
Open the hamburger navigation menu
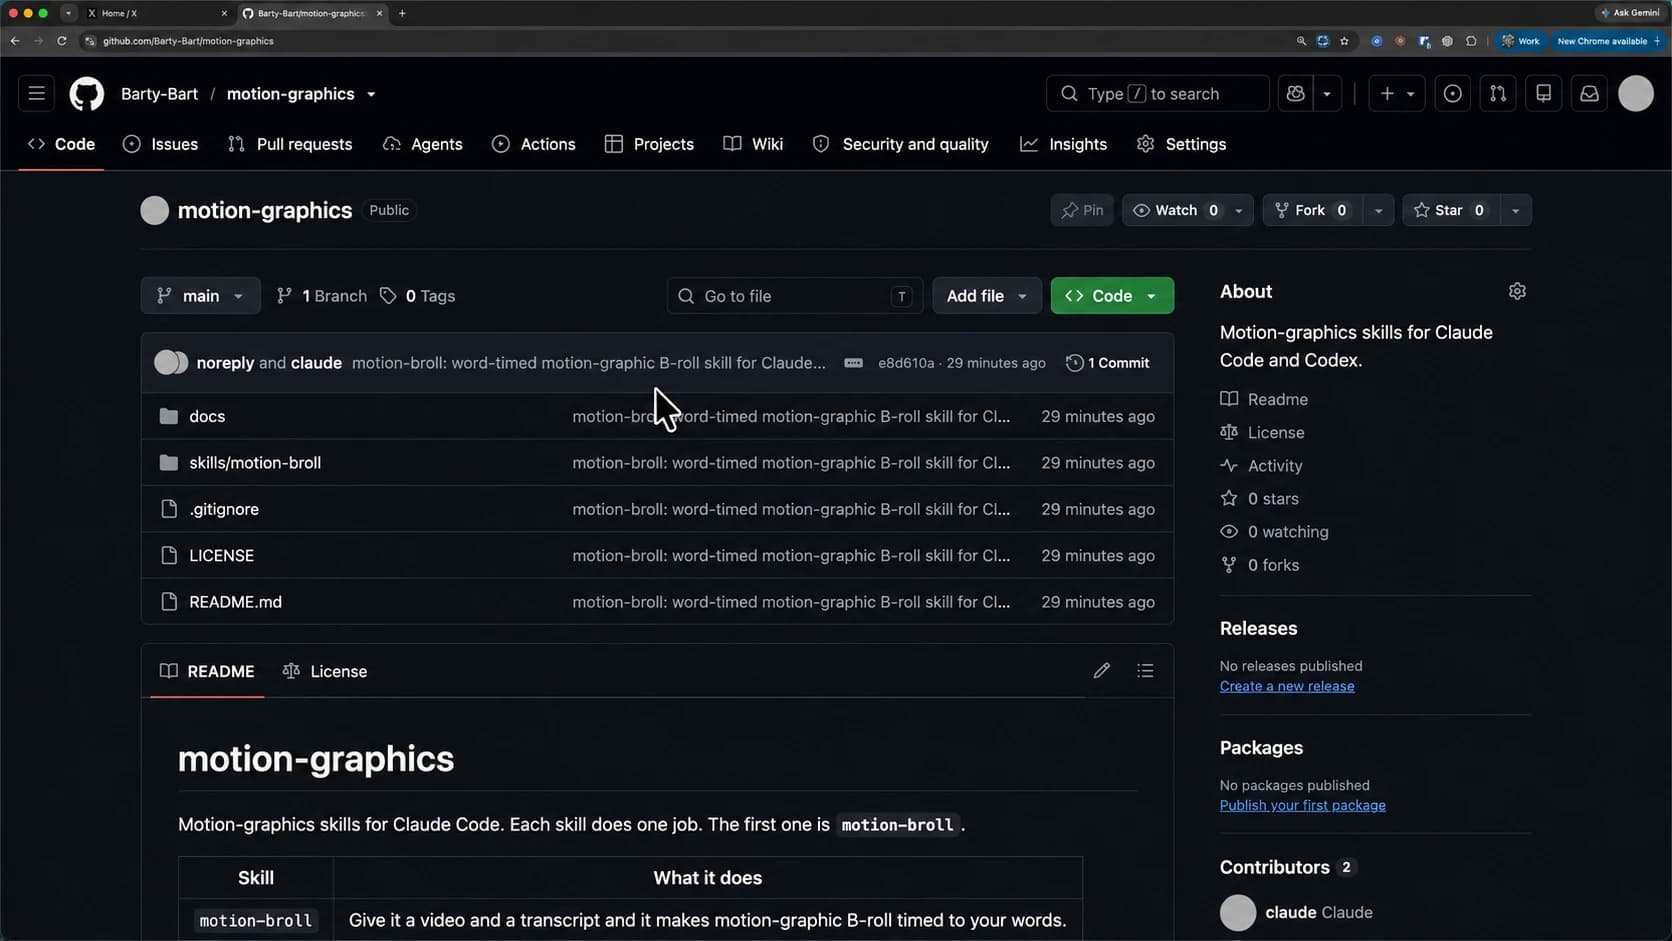37,94
